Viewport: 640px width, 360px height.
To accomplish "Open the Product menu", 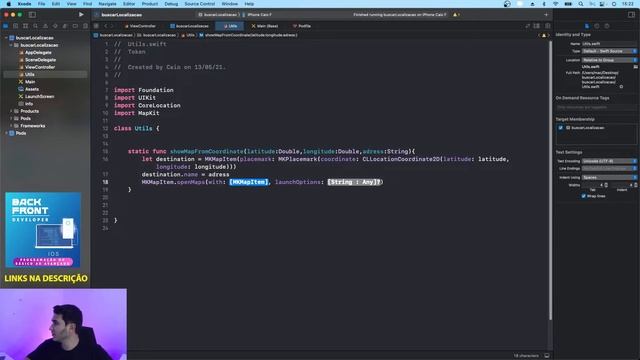I will click(x=150, y=4).
